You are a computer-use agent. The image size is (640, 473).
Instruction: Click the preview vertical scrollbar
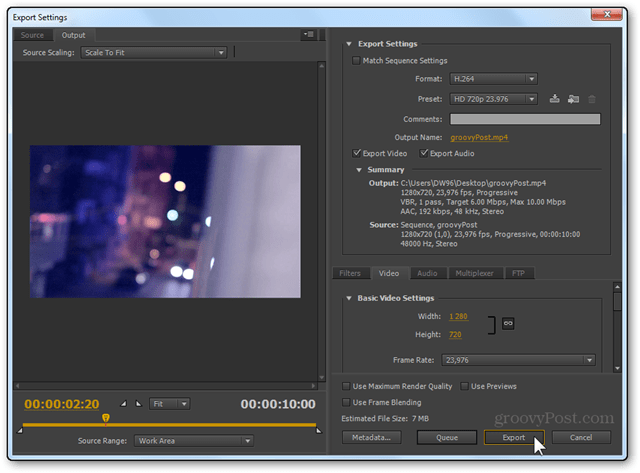[x=322, y=221]
